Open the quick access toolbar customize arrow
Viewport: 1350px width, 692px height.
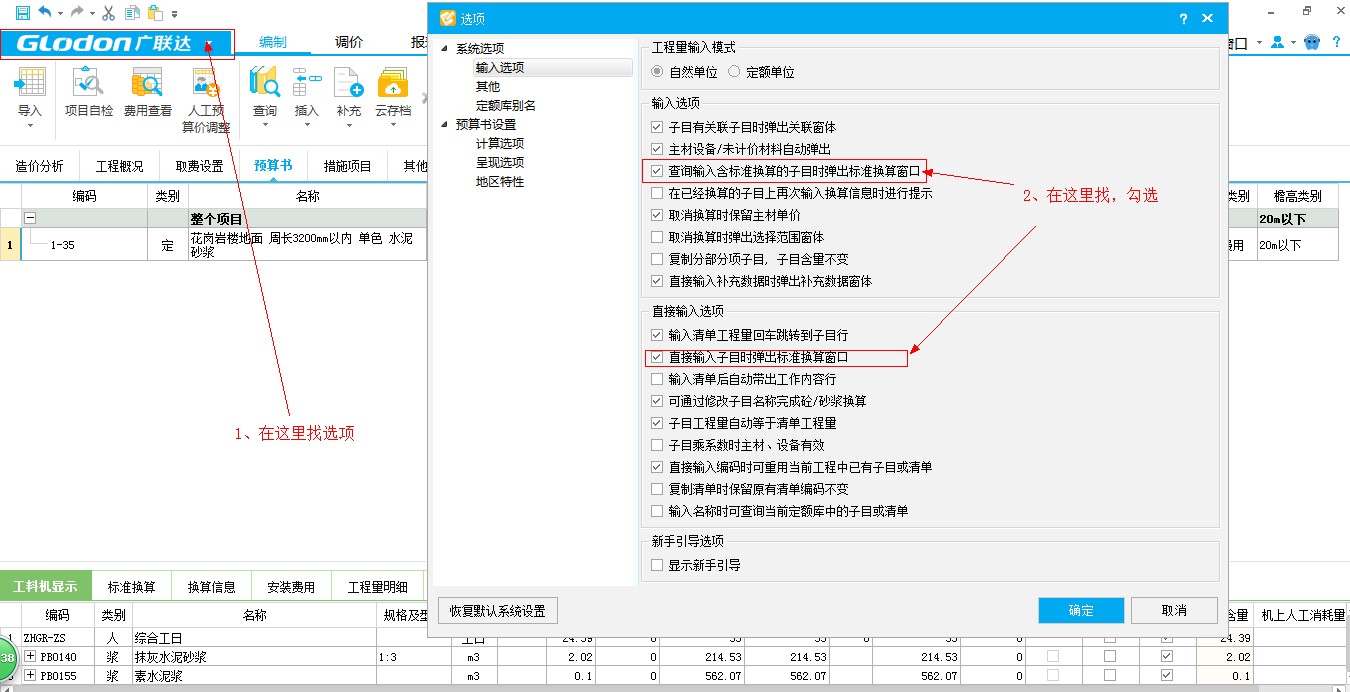pyautogui.click(x=175, y=14)
